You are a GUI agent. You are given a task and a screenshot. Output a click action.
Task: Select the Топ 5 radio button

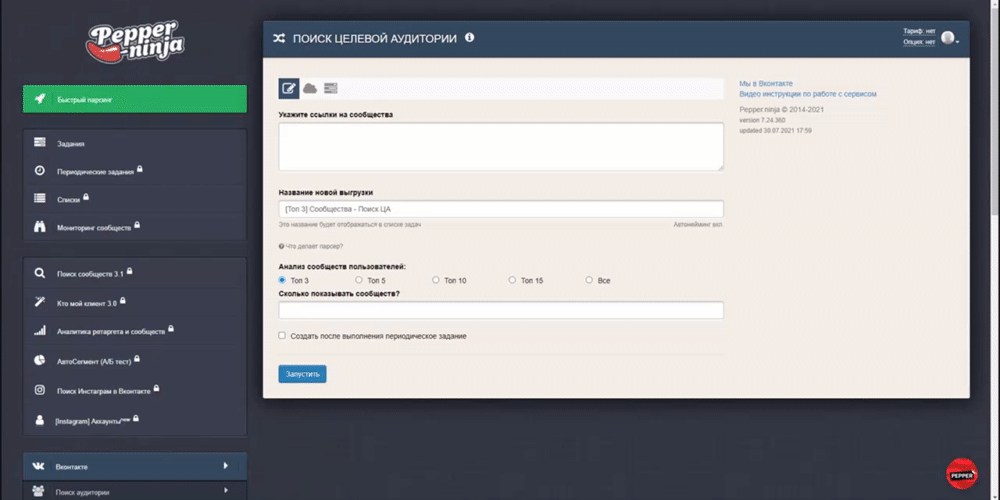pos(358,280)
